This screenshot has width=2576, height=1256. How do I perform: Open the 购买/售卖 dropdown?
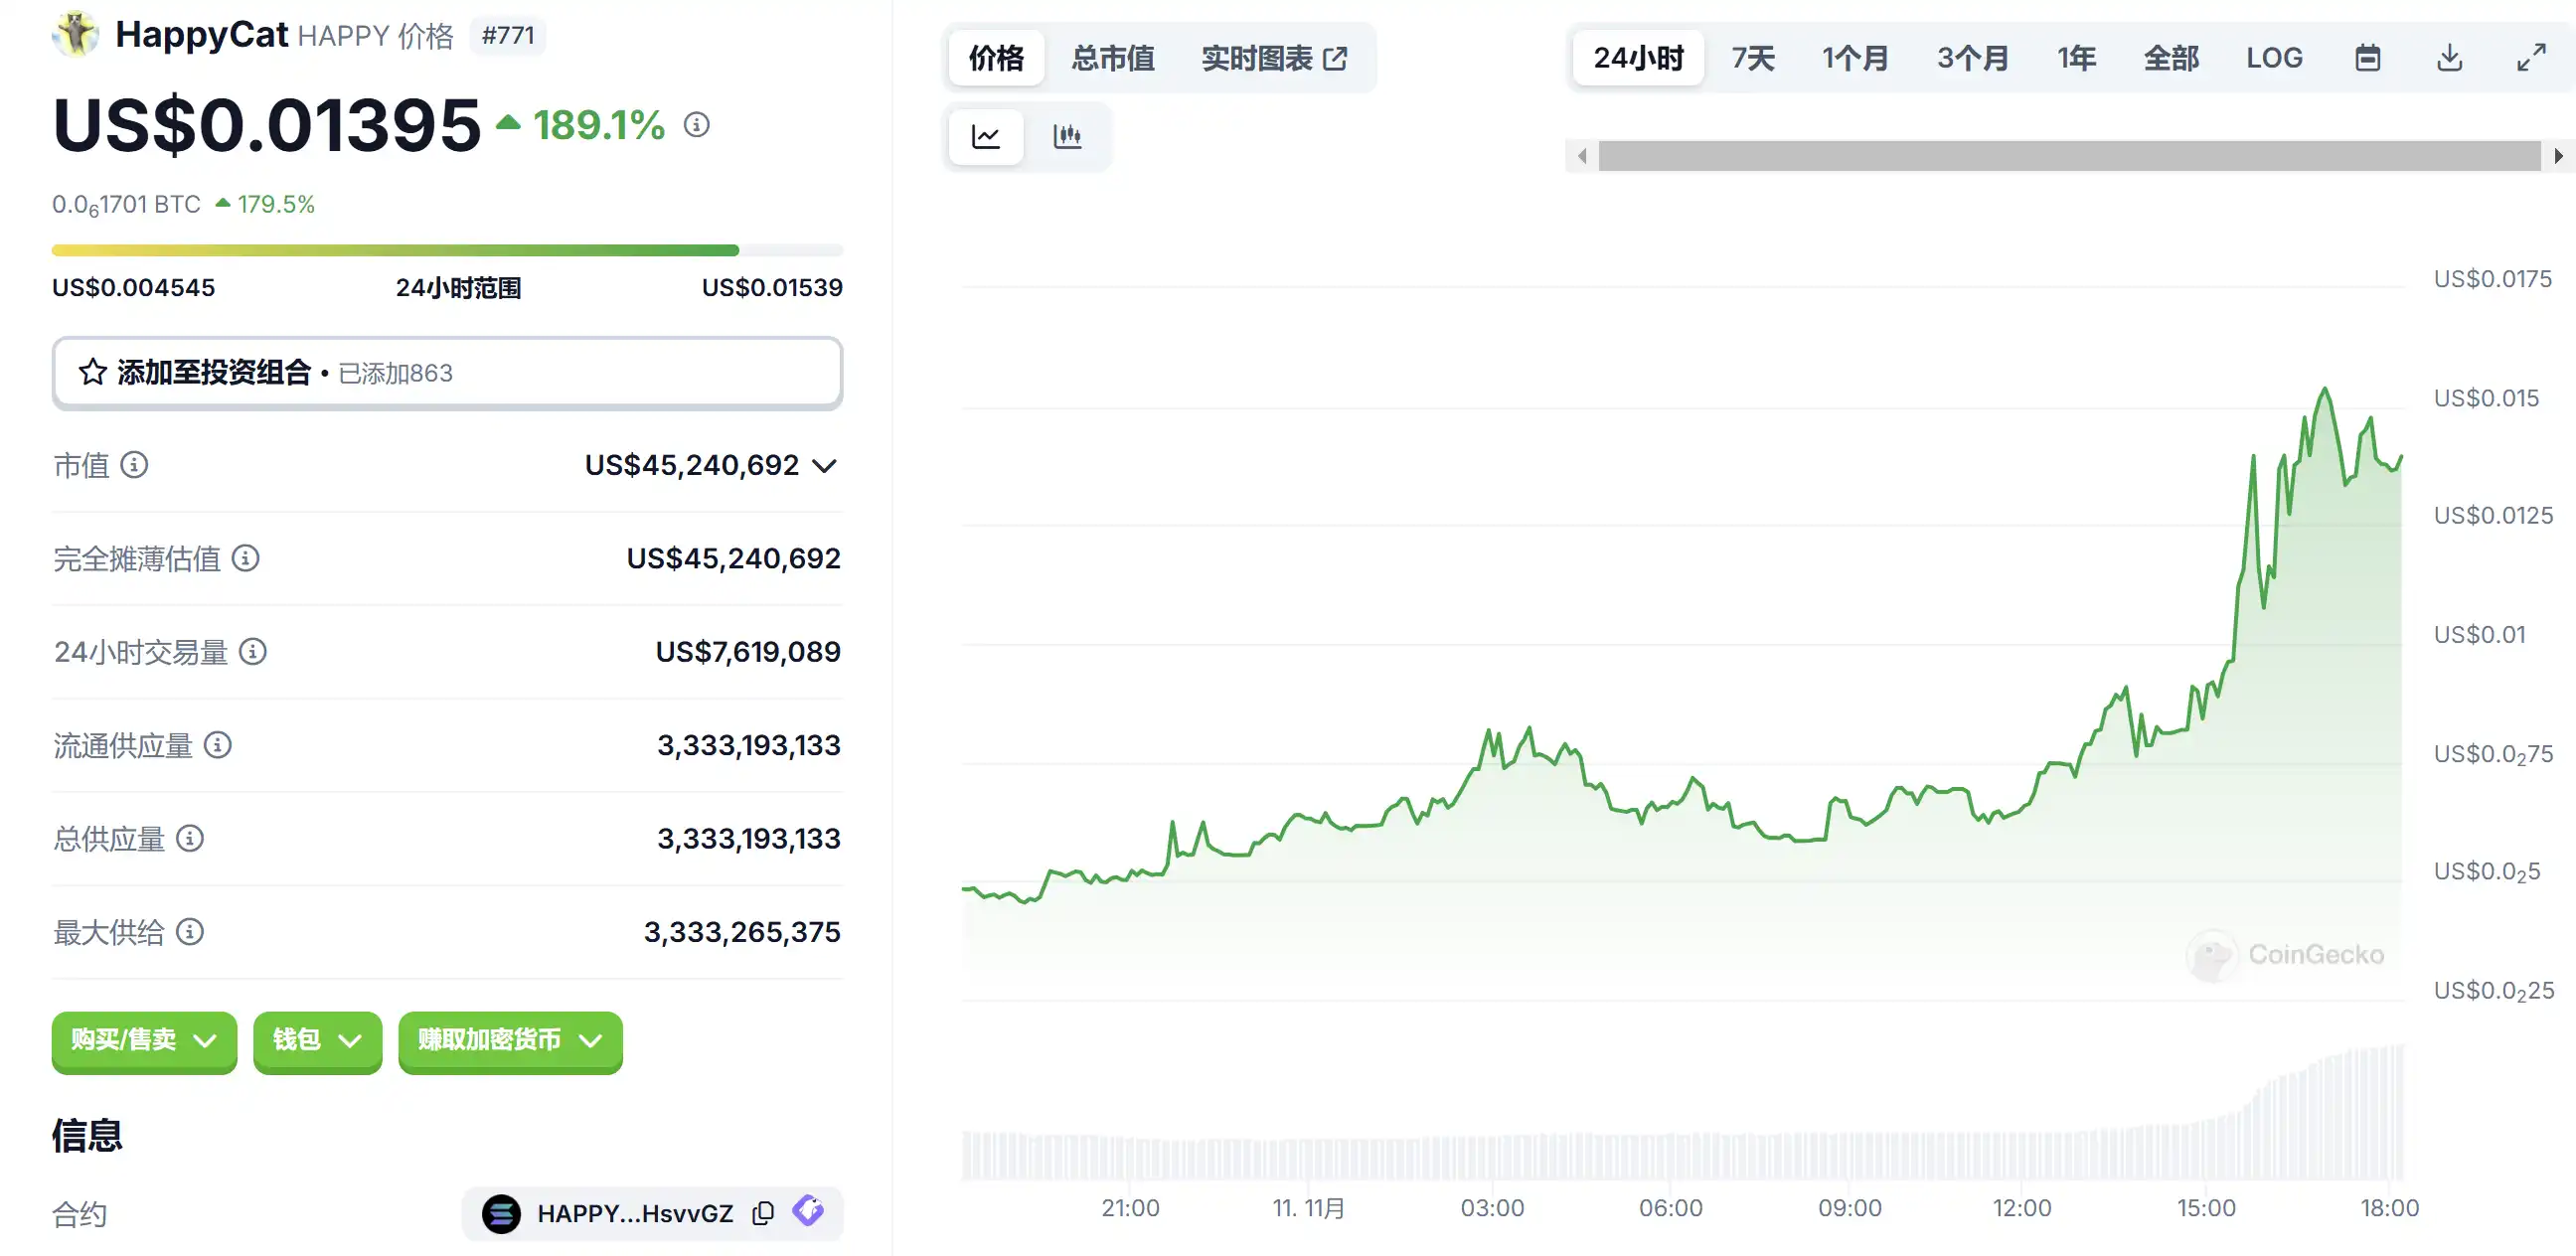click(144, 1040)
